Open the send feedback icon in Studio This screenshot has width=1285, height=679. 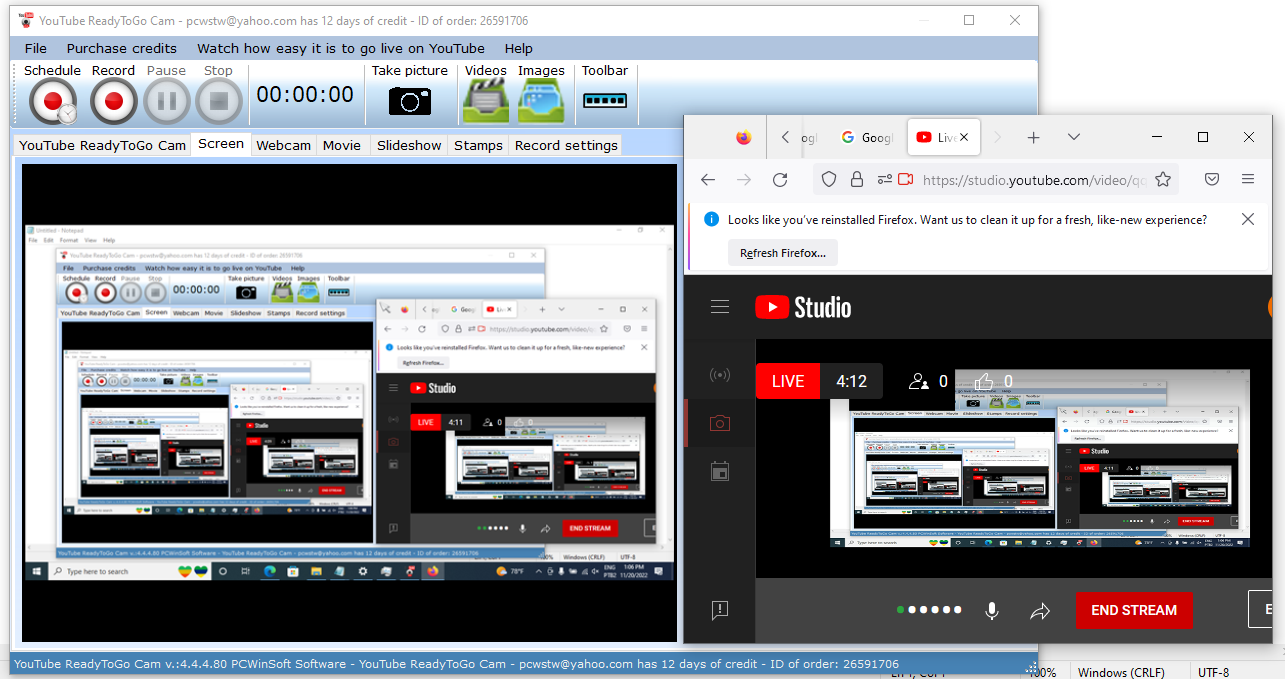pyautogui.click(x=720, y=610)
